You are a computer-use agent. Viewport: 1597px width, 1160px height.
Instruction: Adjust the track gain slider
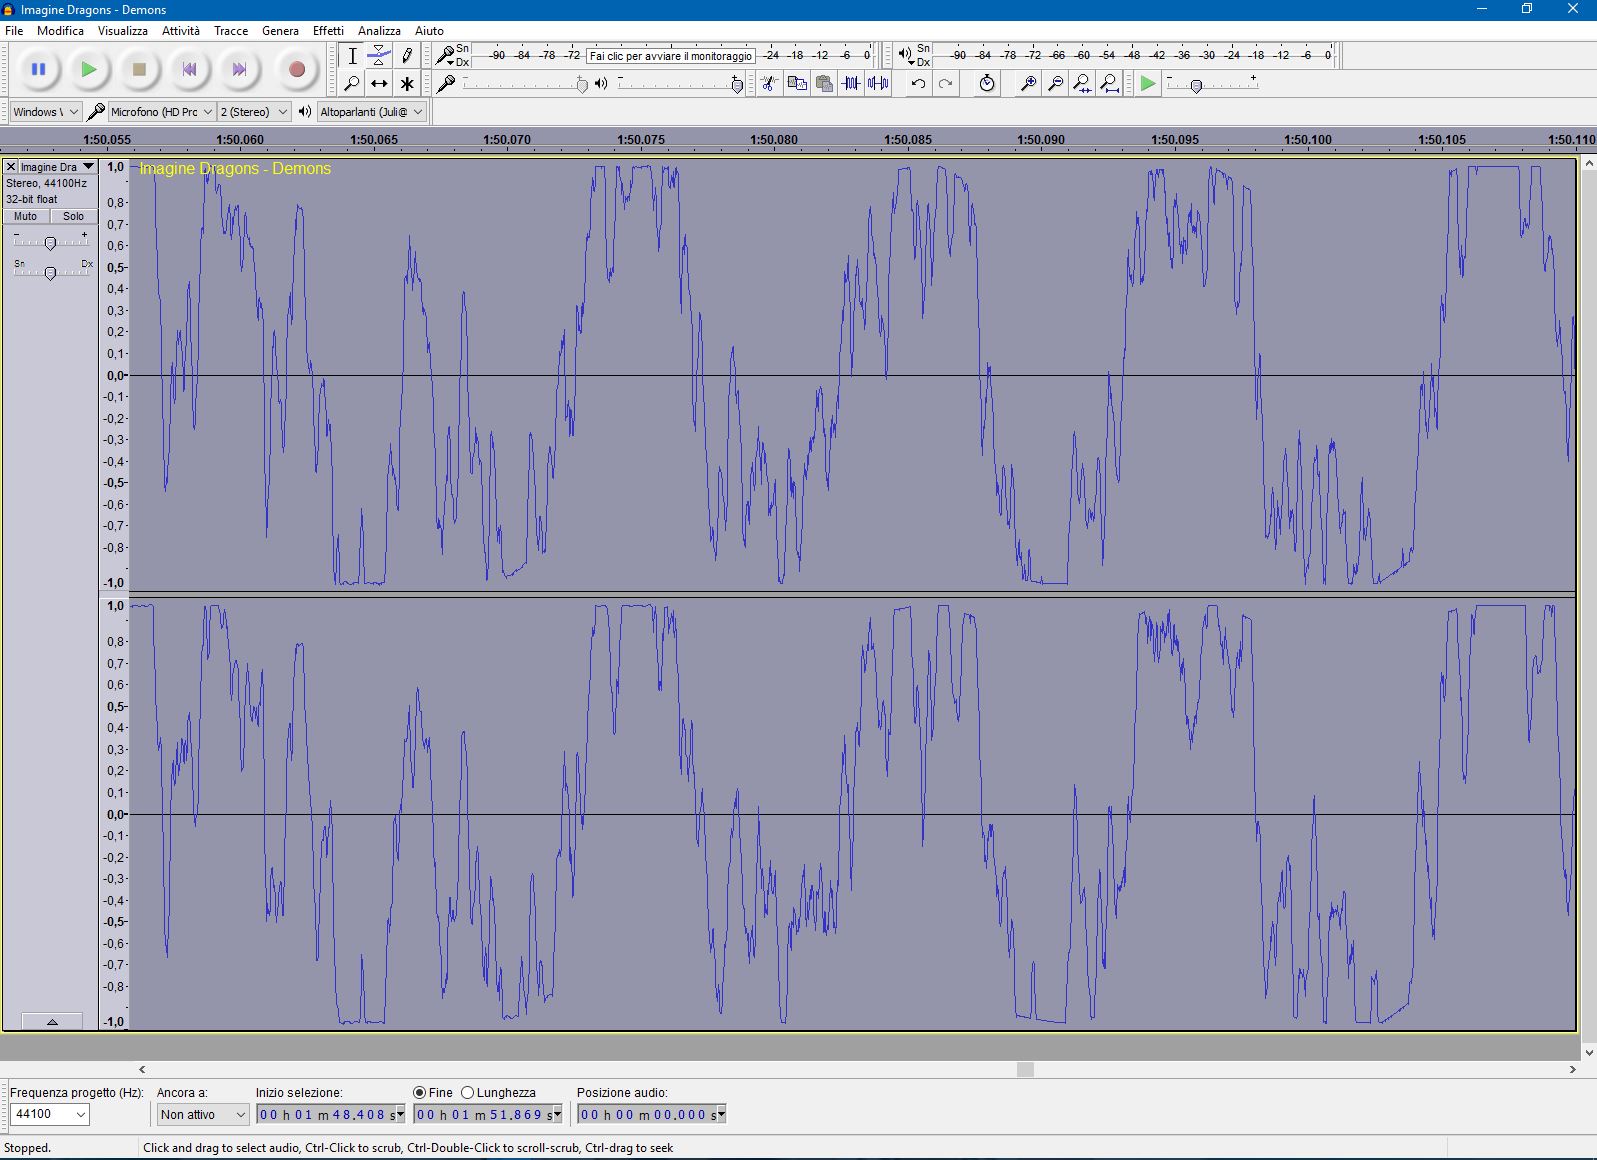pyautogui.click(x=50, y=243)
